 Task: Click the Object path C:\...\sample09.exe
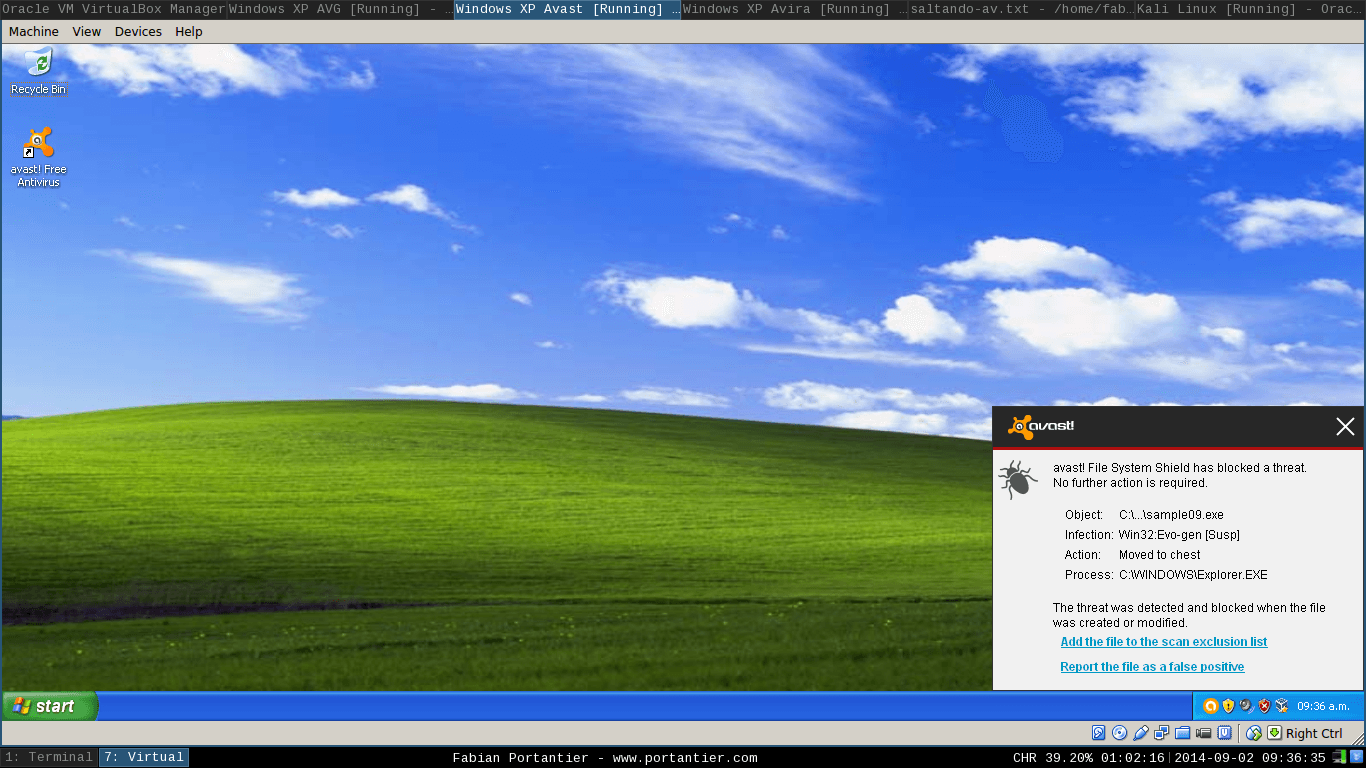1171,515
